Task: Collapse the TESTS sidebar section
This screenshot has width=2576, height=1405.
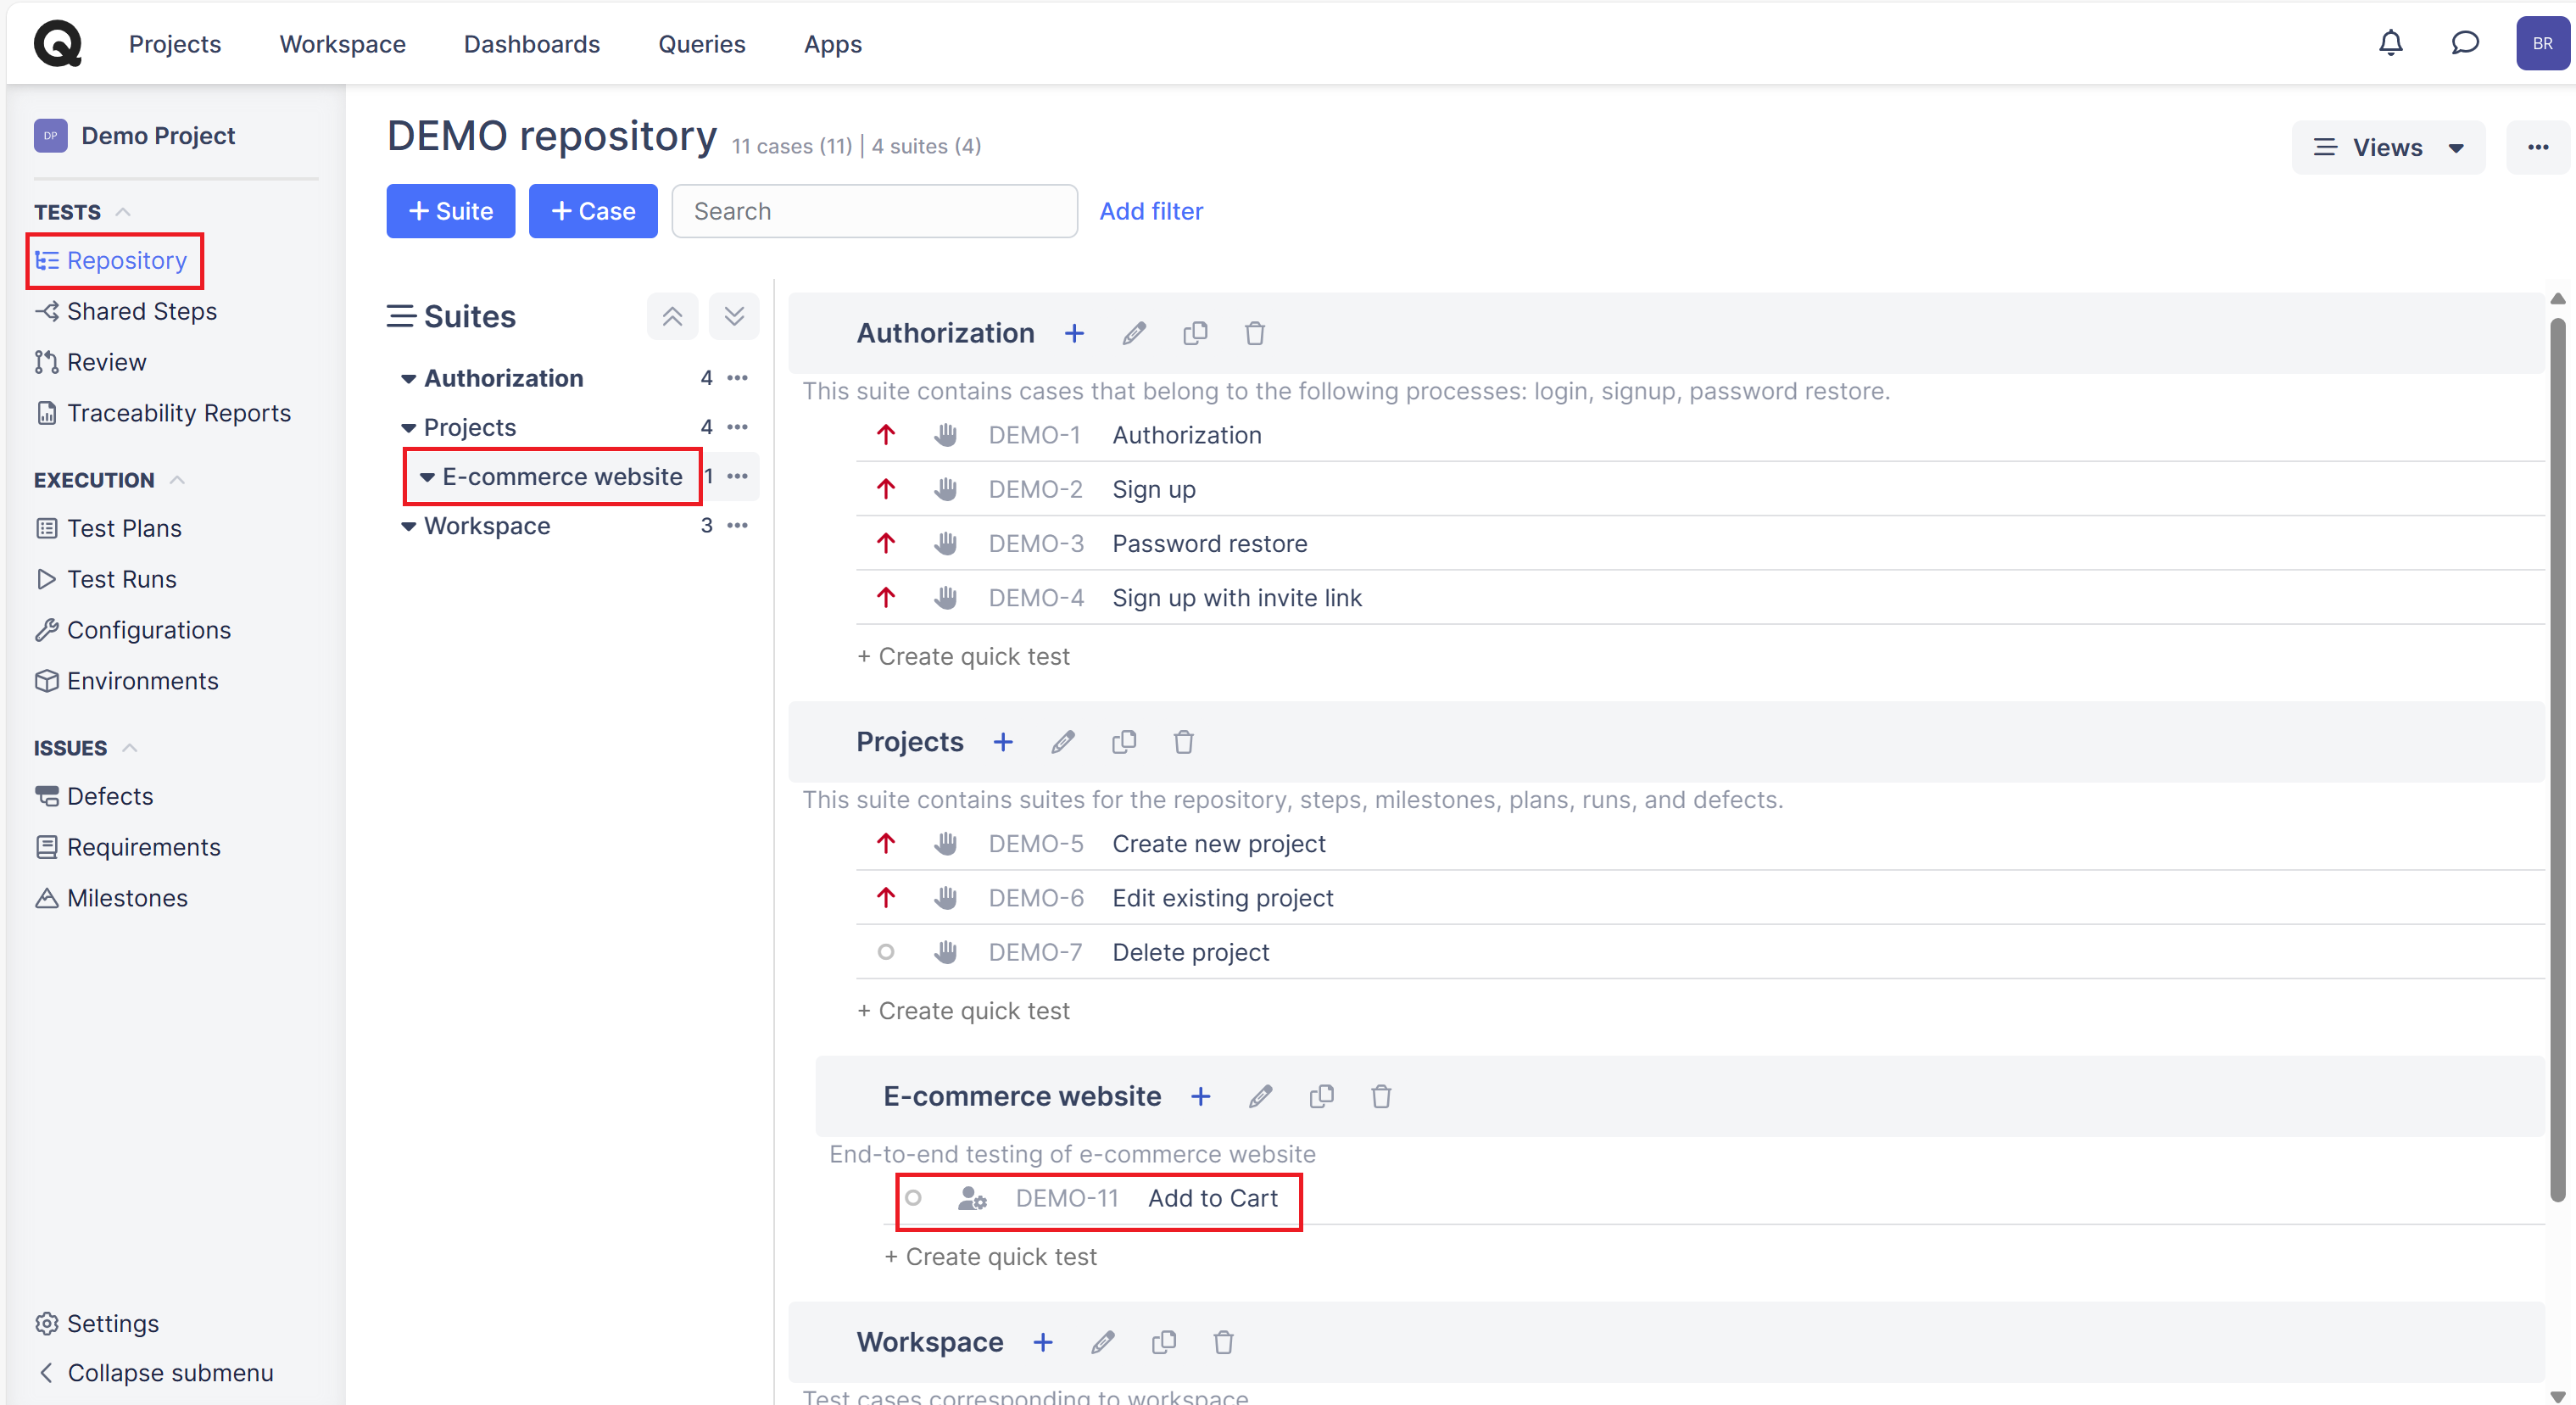Action: 123,212
